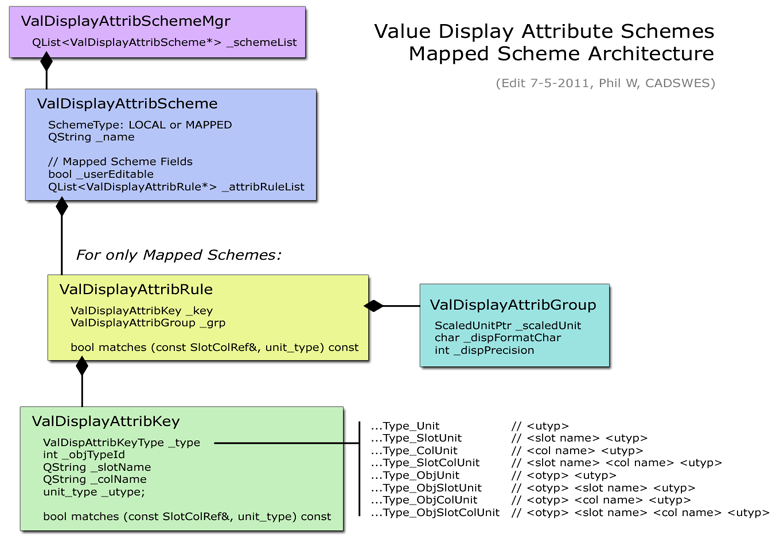Click the ...Type_ObjColUnit enum entry
780x539 pixels.
424,500
